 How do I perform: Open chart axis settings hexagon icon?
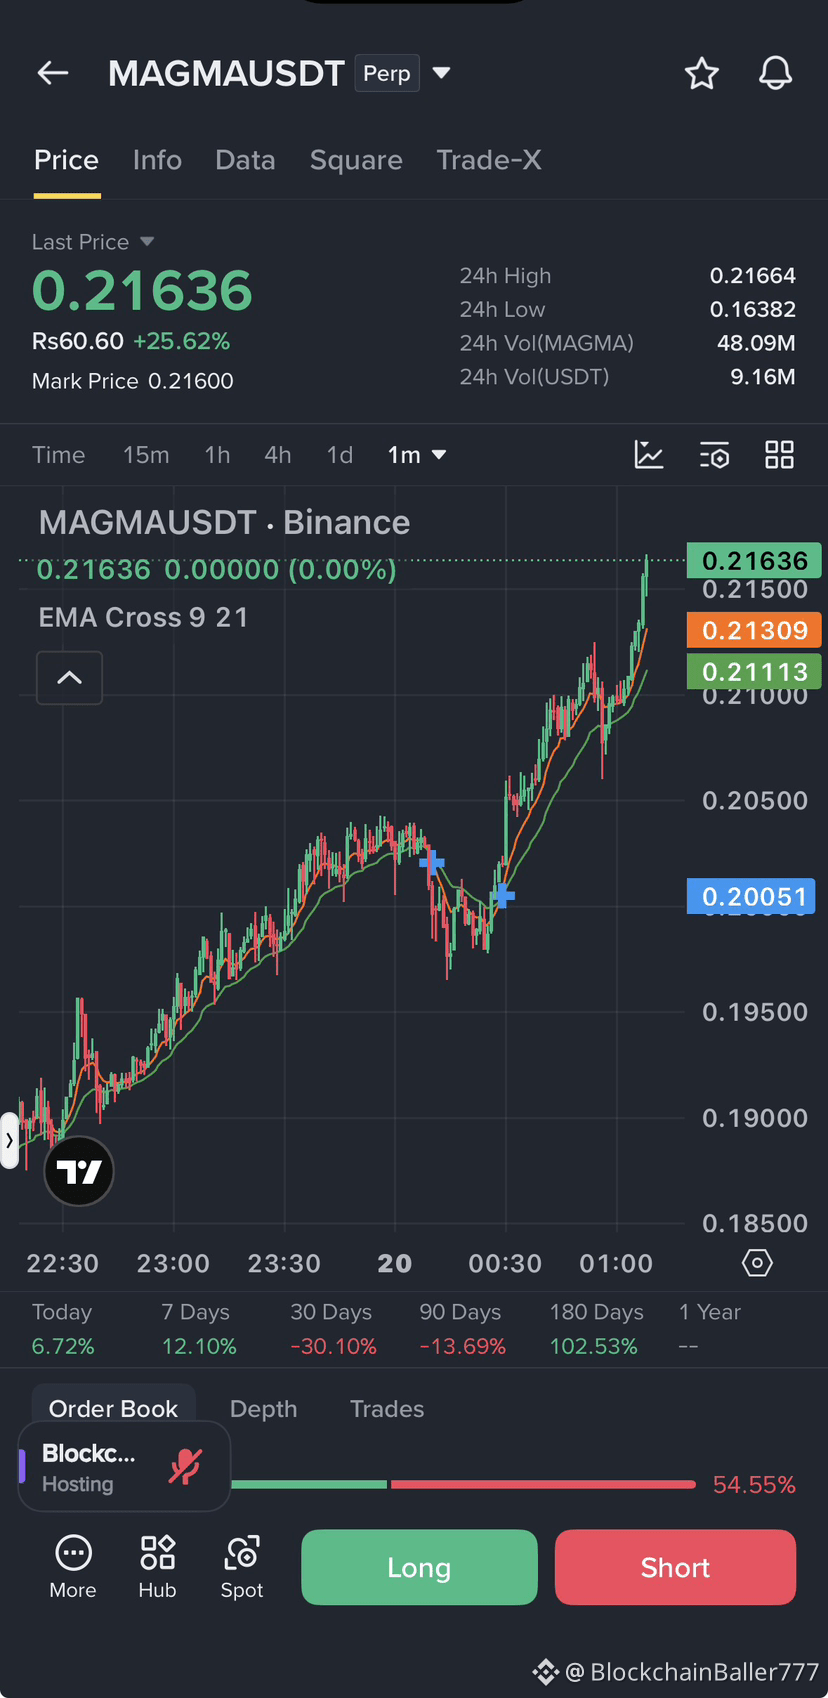pyautogui.click(x=757, y=1263)
